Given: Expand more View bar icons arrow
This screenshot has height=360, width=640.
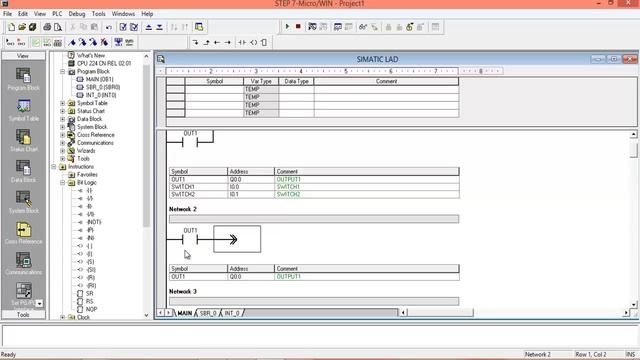Looking at the screenshot, I should point(40,304).
